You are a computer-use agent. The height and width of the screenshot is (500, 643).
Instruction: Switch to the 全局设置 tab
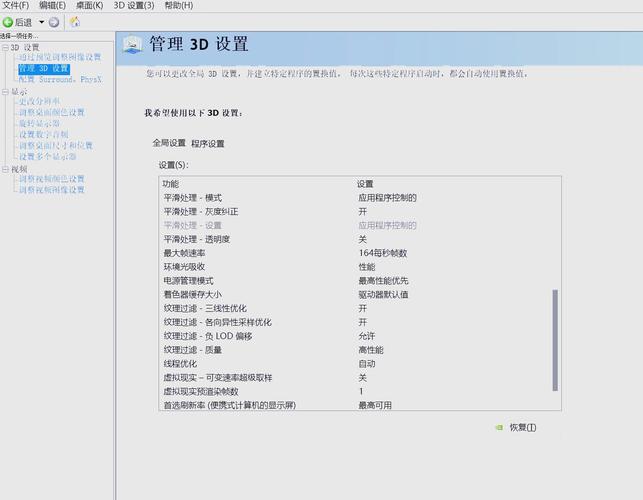tap(169, 143)
